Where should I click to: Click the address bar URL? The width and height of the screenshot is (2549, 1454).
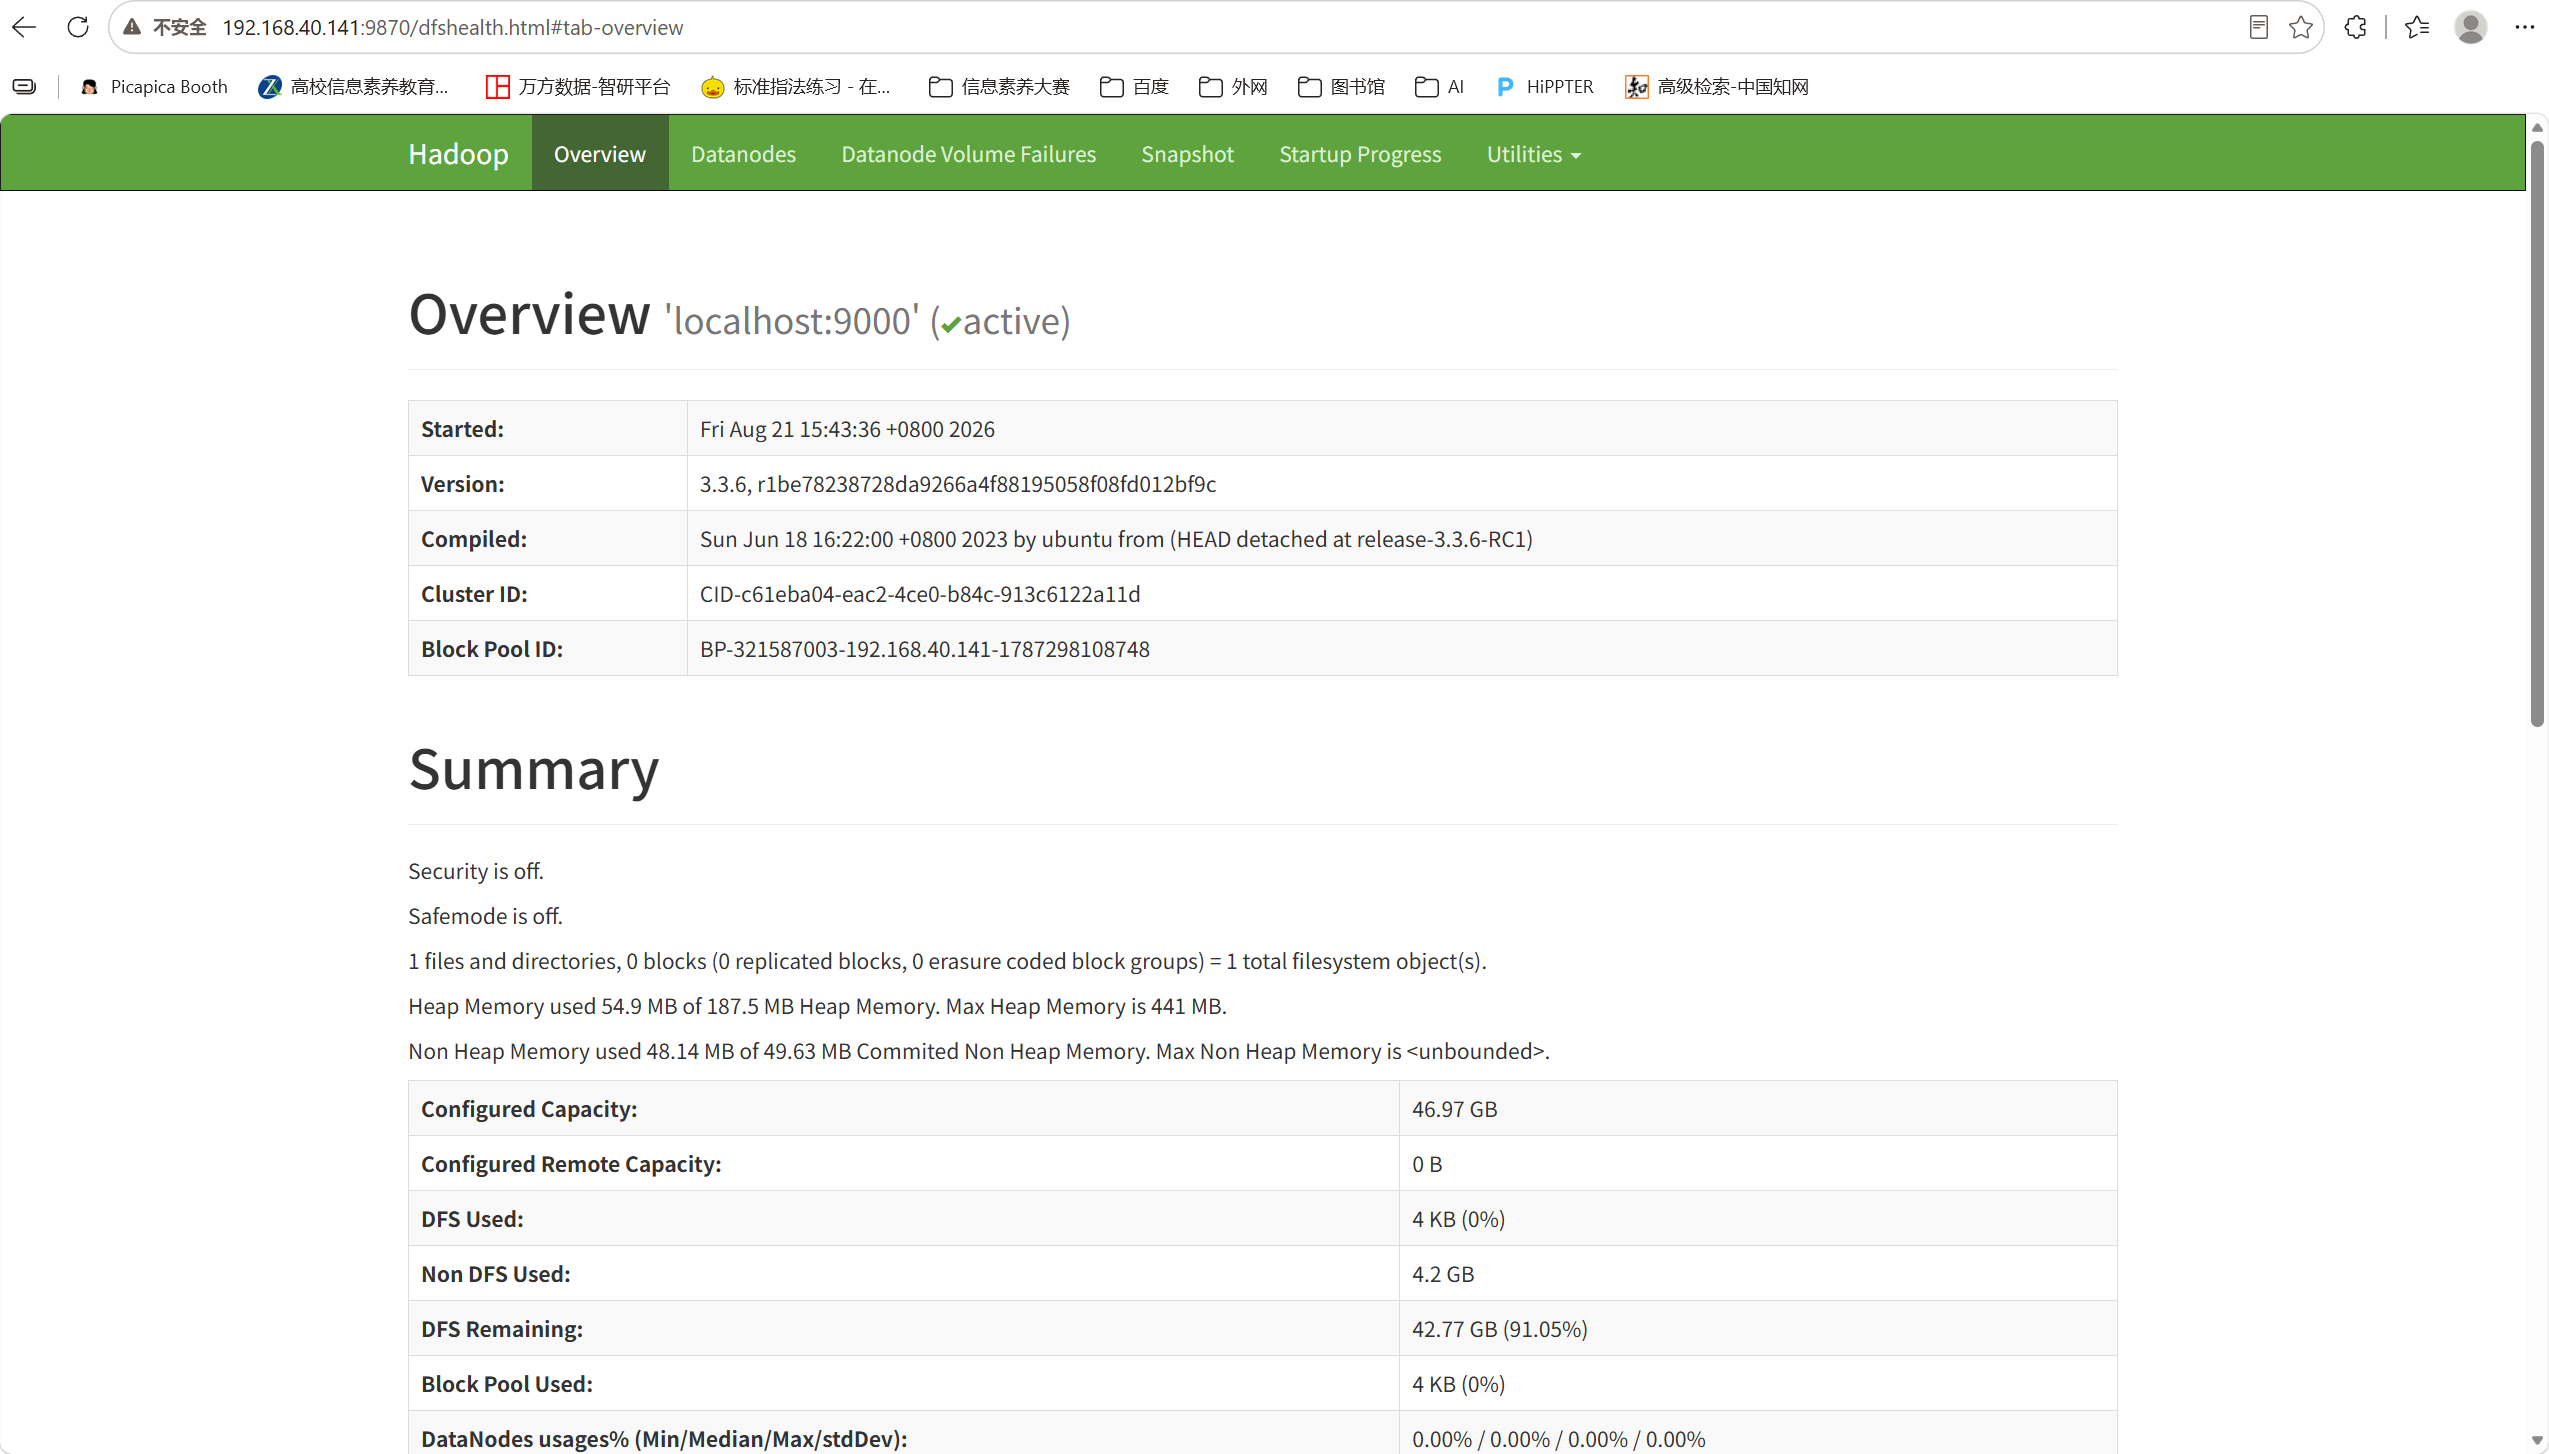(x=453, y=27)
